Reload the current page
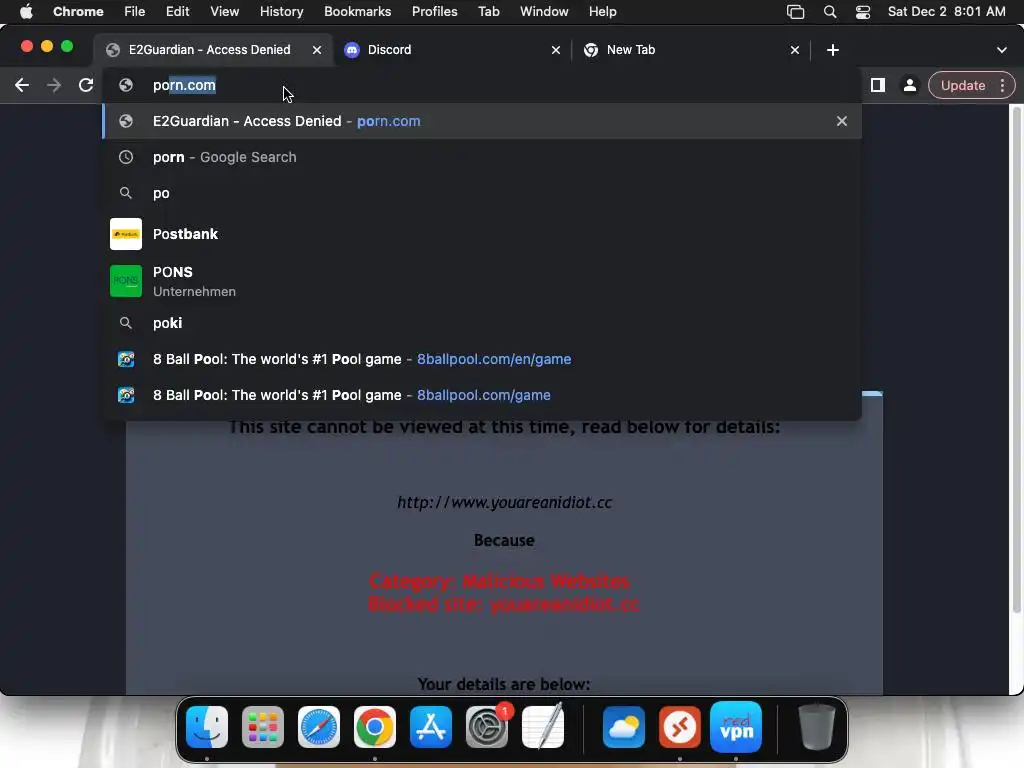The width and height of the screenshot is (1024, 768). coord(86,85)
